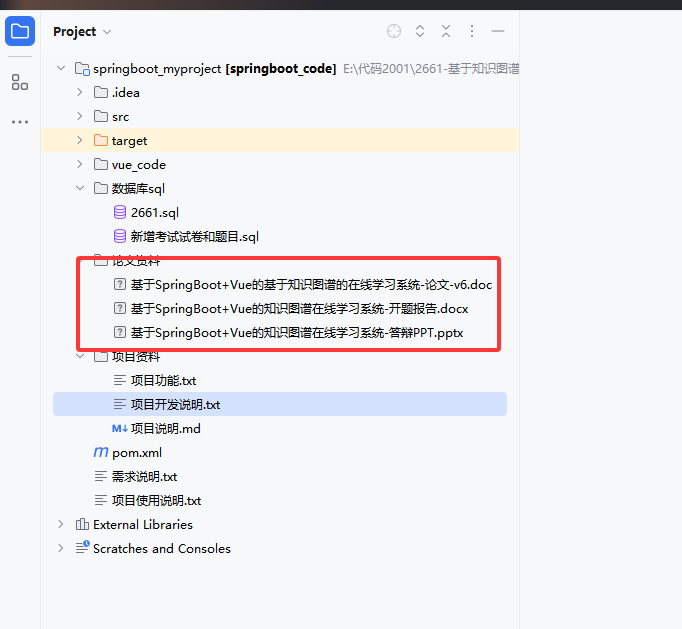Click the orange target folder icon
The height and width of the screenshot is (629, 682).
(x=101, y=140)
